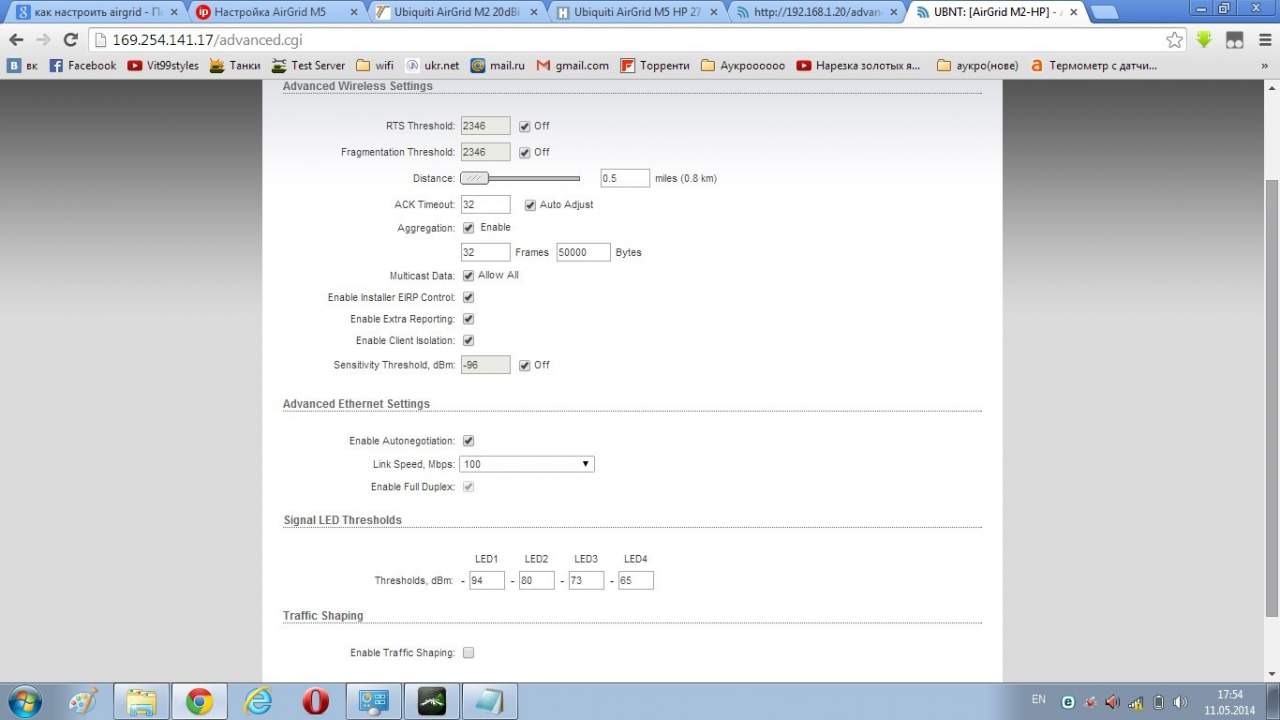Image resolution: width=1280 pixels, height=720 pixels.
Task: Toggle the RTS Threshold Off checkbox
Action: [525, 126]
